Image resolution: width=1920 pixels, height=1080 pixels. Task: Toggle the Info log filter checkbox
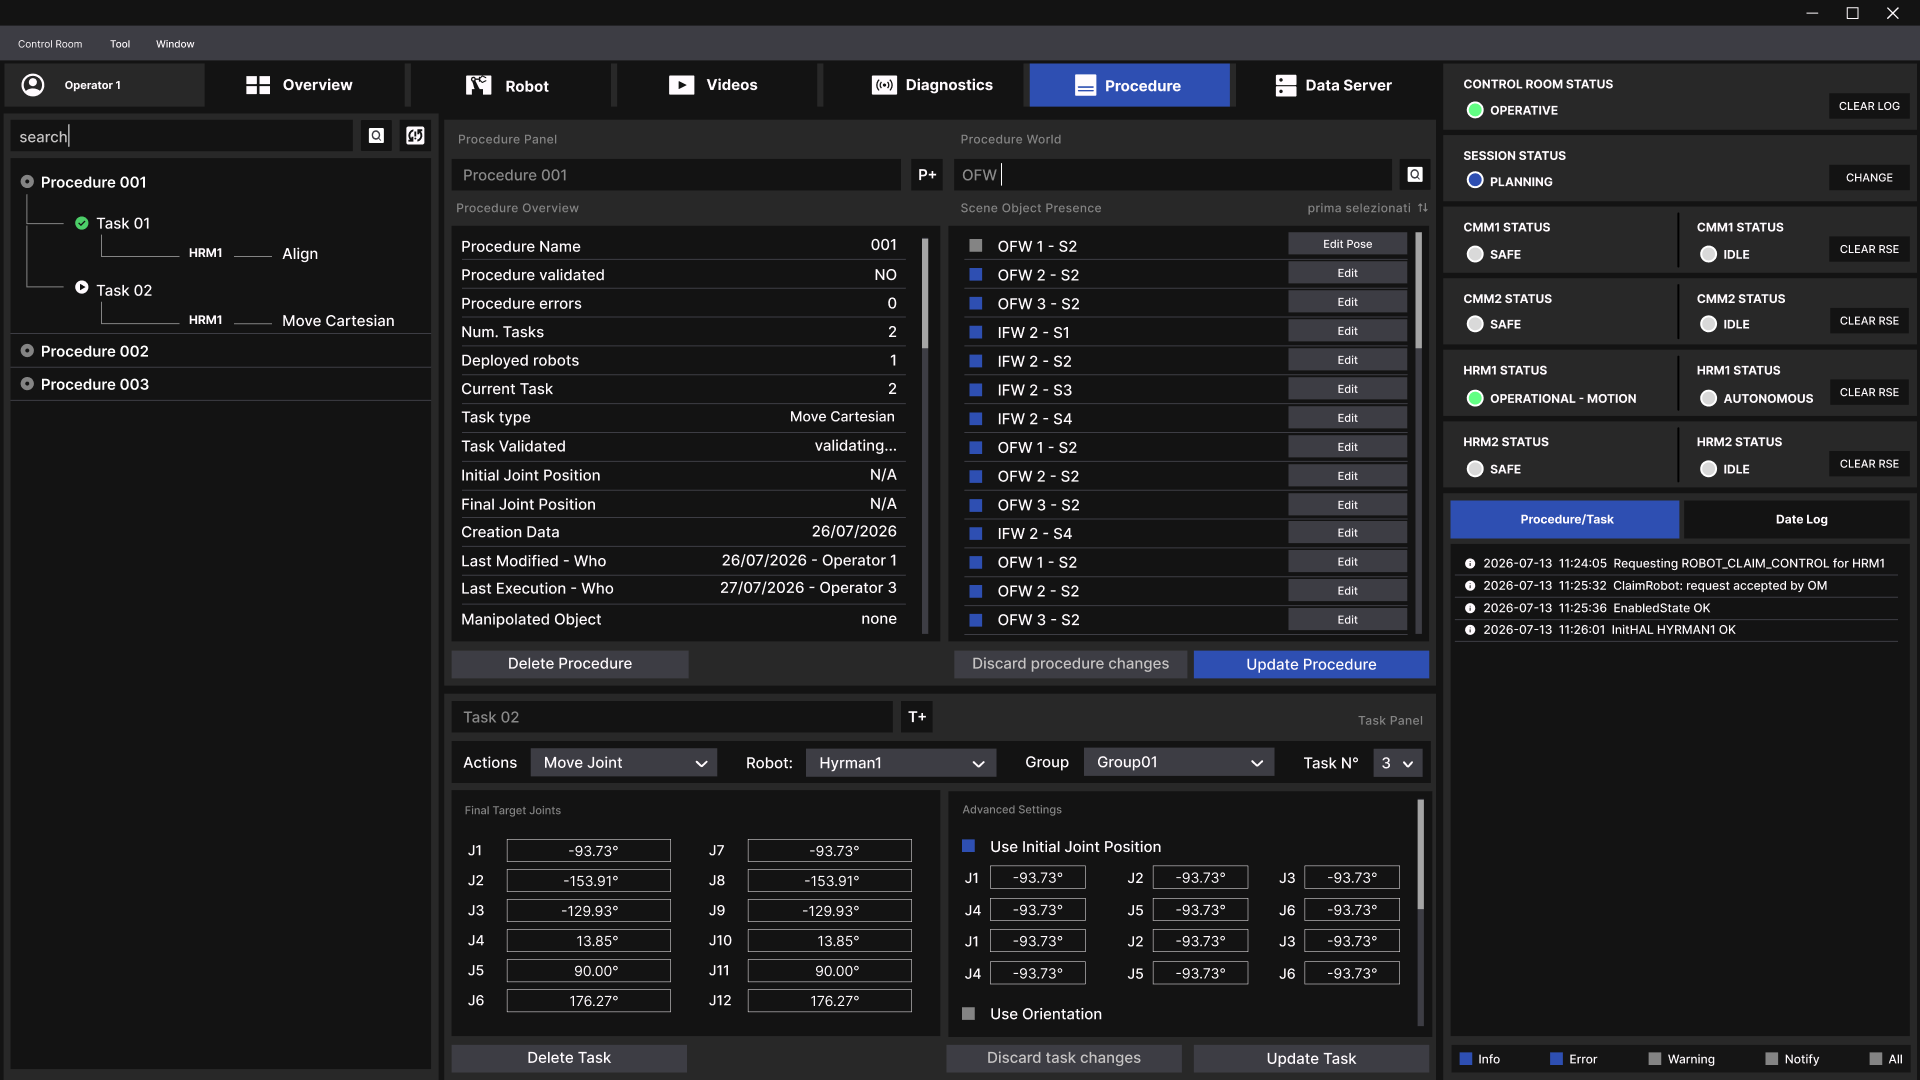1466,1059
